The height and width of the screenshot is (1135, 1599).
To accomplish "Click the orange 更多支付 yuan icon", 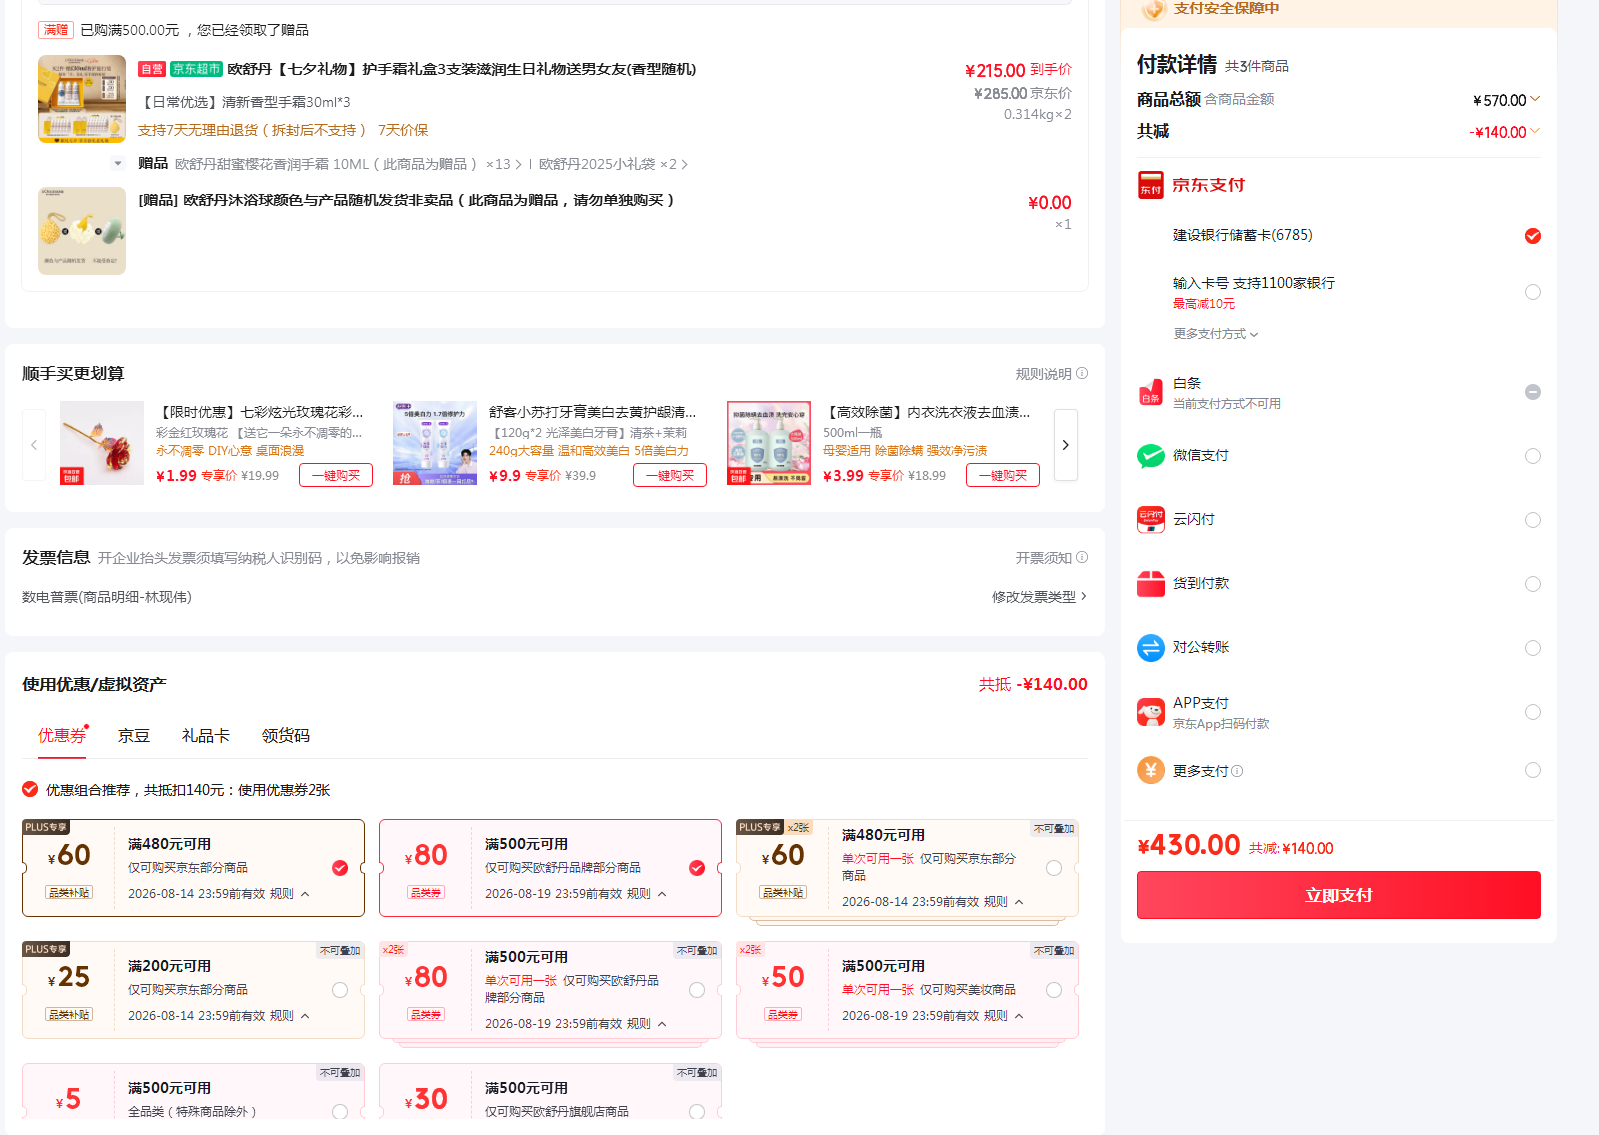I will [x=1150, y=770].
